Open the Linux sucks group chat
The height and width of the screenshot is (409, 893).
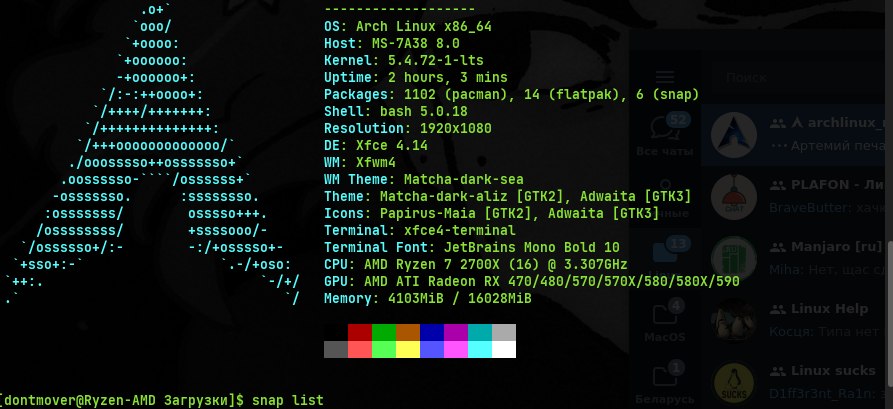click(x=794, y=379)
